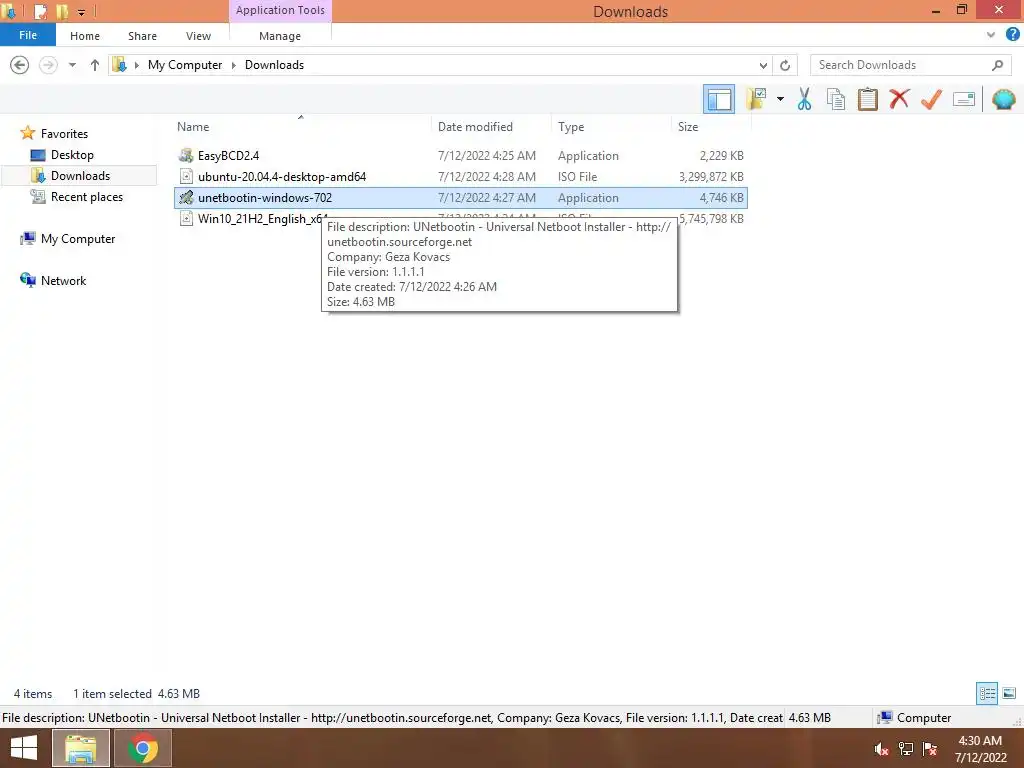Select Downloads in the navigation pane

point(80,176)
